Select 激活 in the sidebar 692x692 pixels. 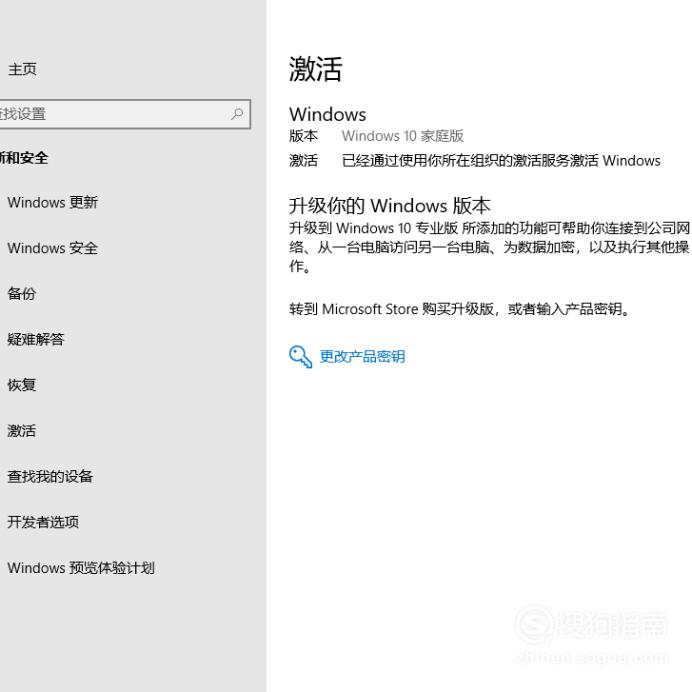click(22, 431)
